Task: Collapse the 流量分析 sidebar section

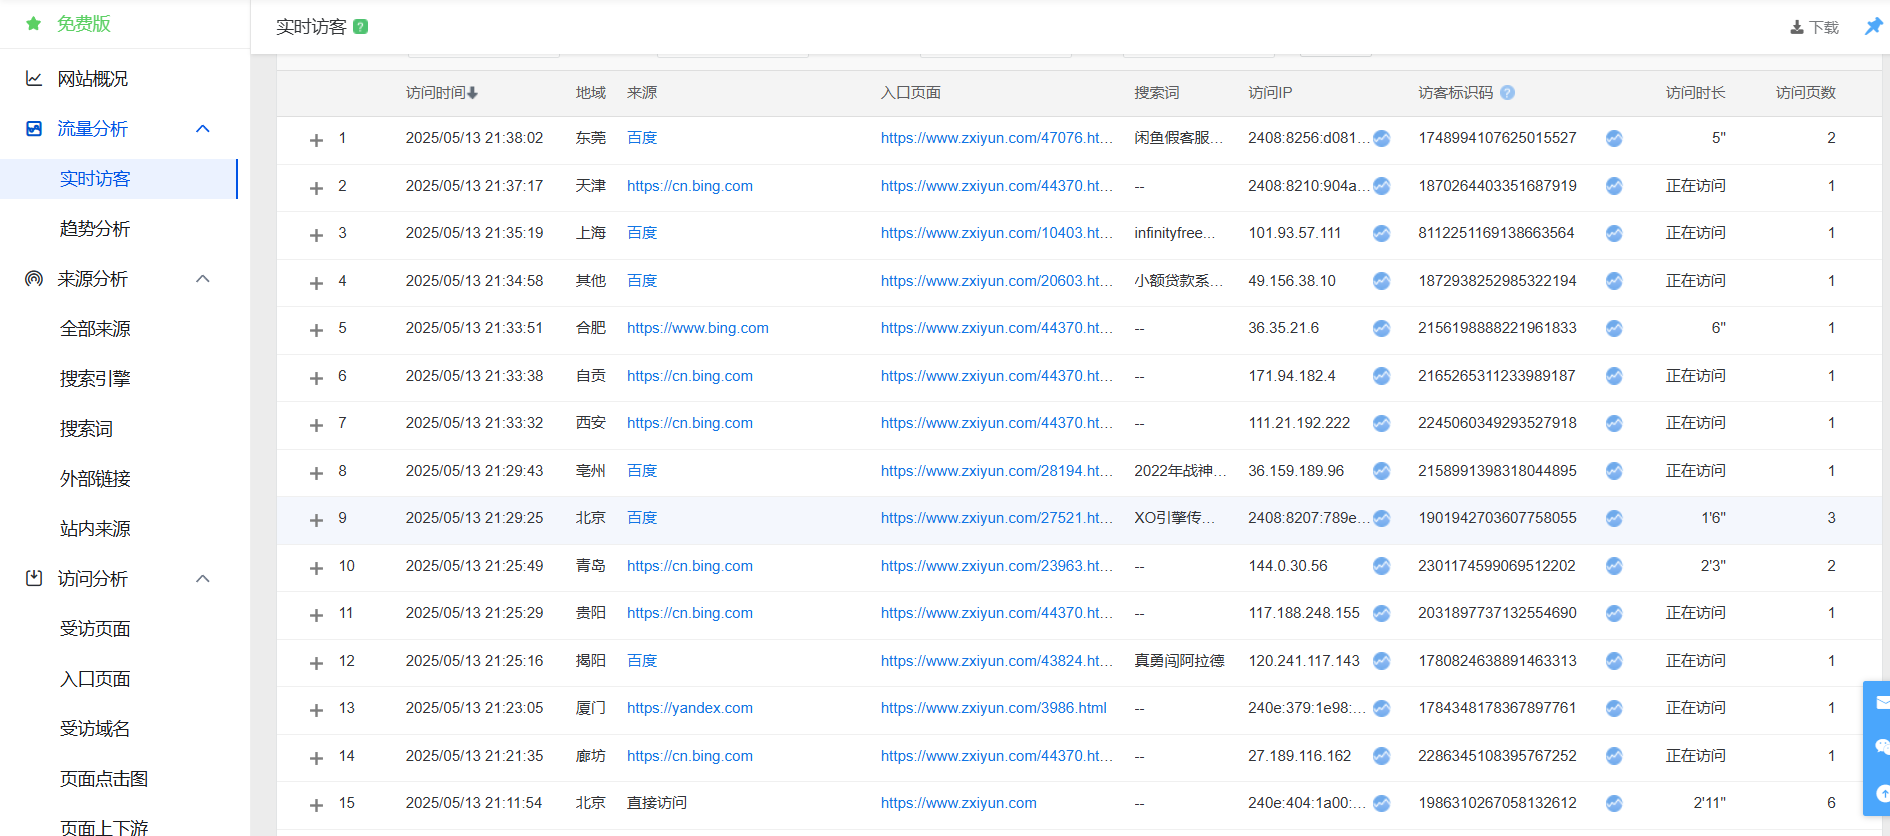Action: tap(203, 129)
